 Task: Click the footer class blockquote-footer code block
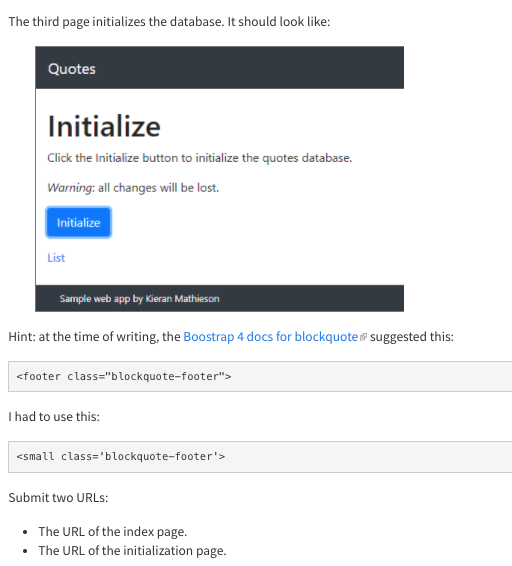260,376
